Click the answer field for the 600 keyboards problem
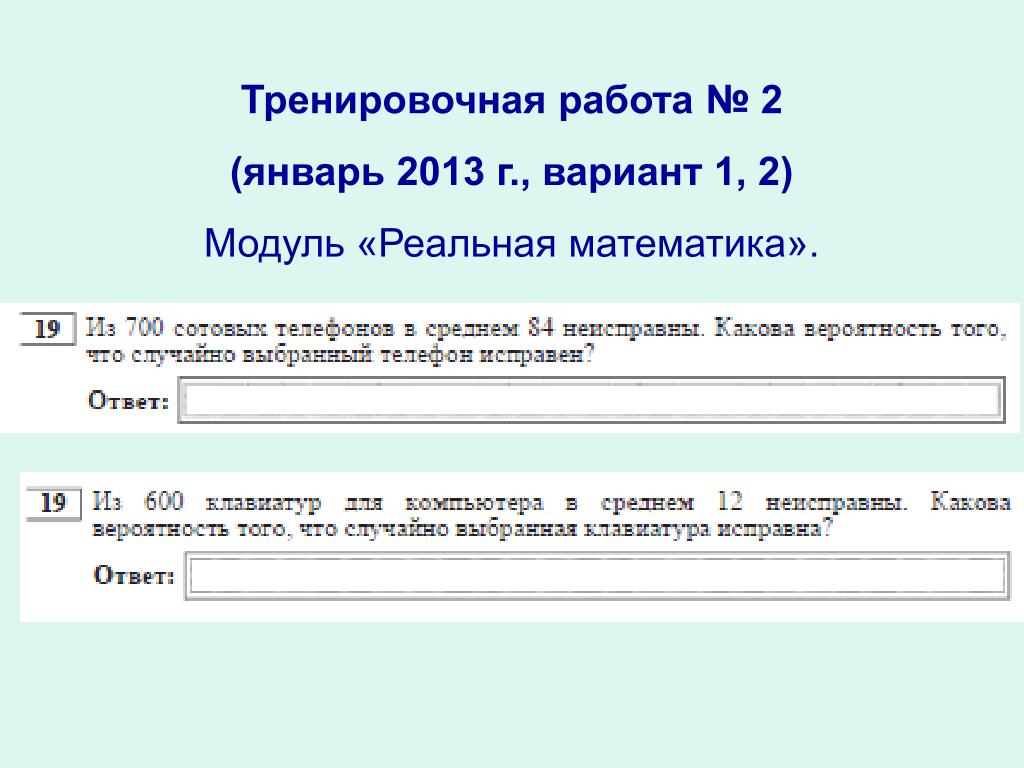 click(598, 575)
